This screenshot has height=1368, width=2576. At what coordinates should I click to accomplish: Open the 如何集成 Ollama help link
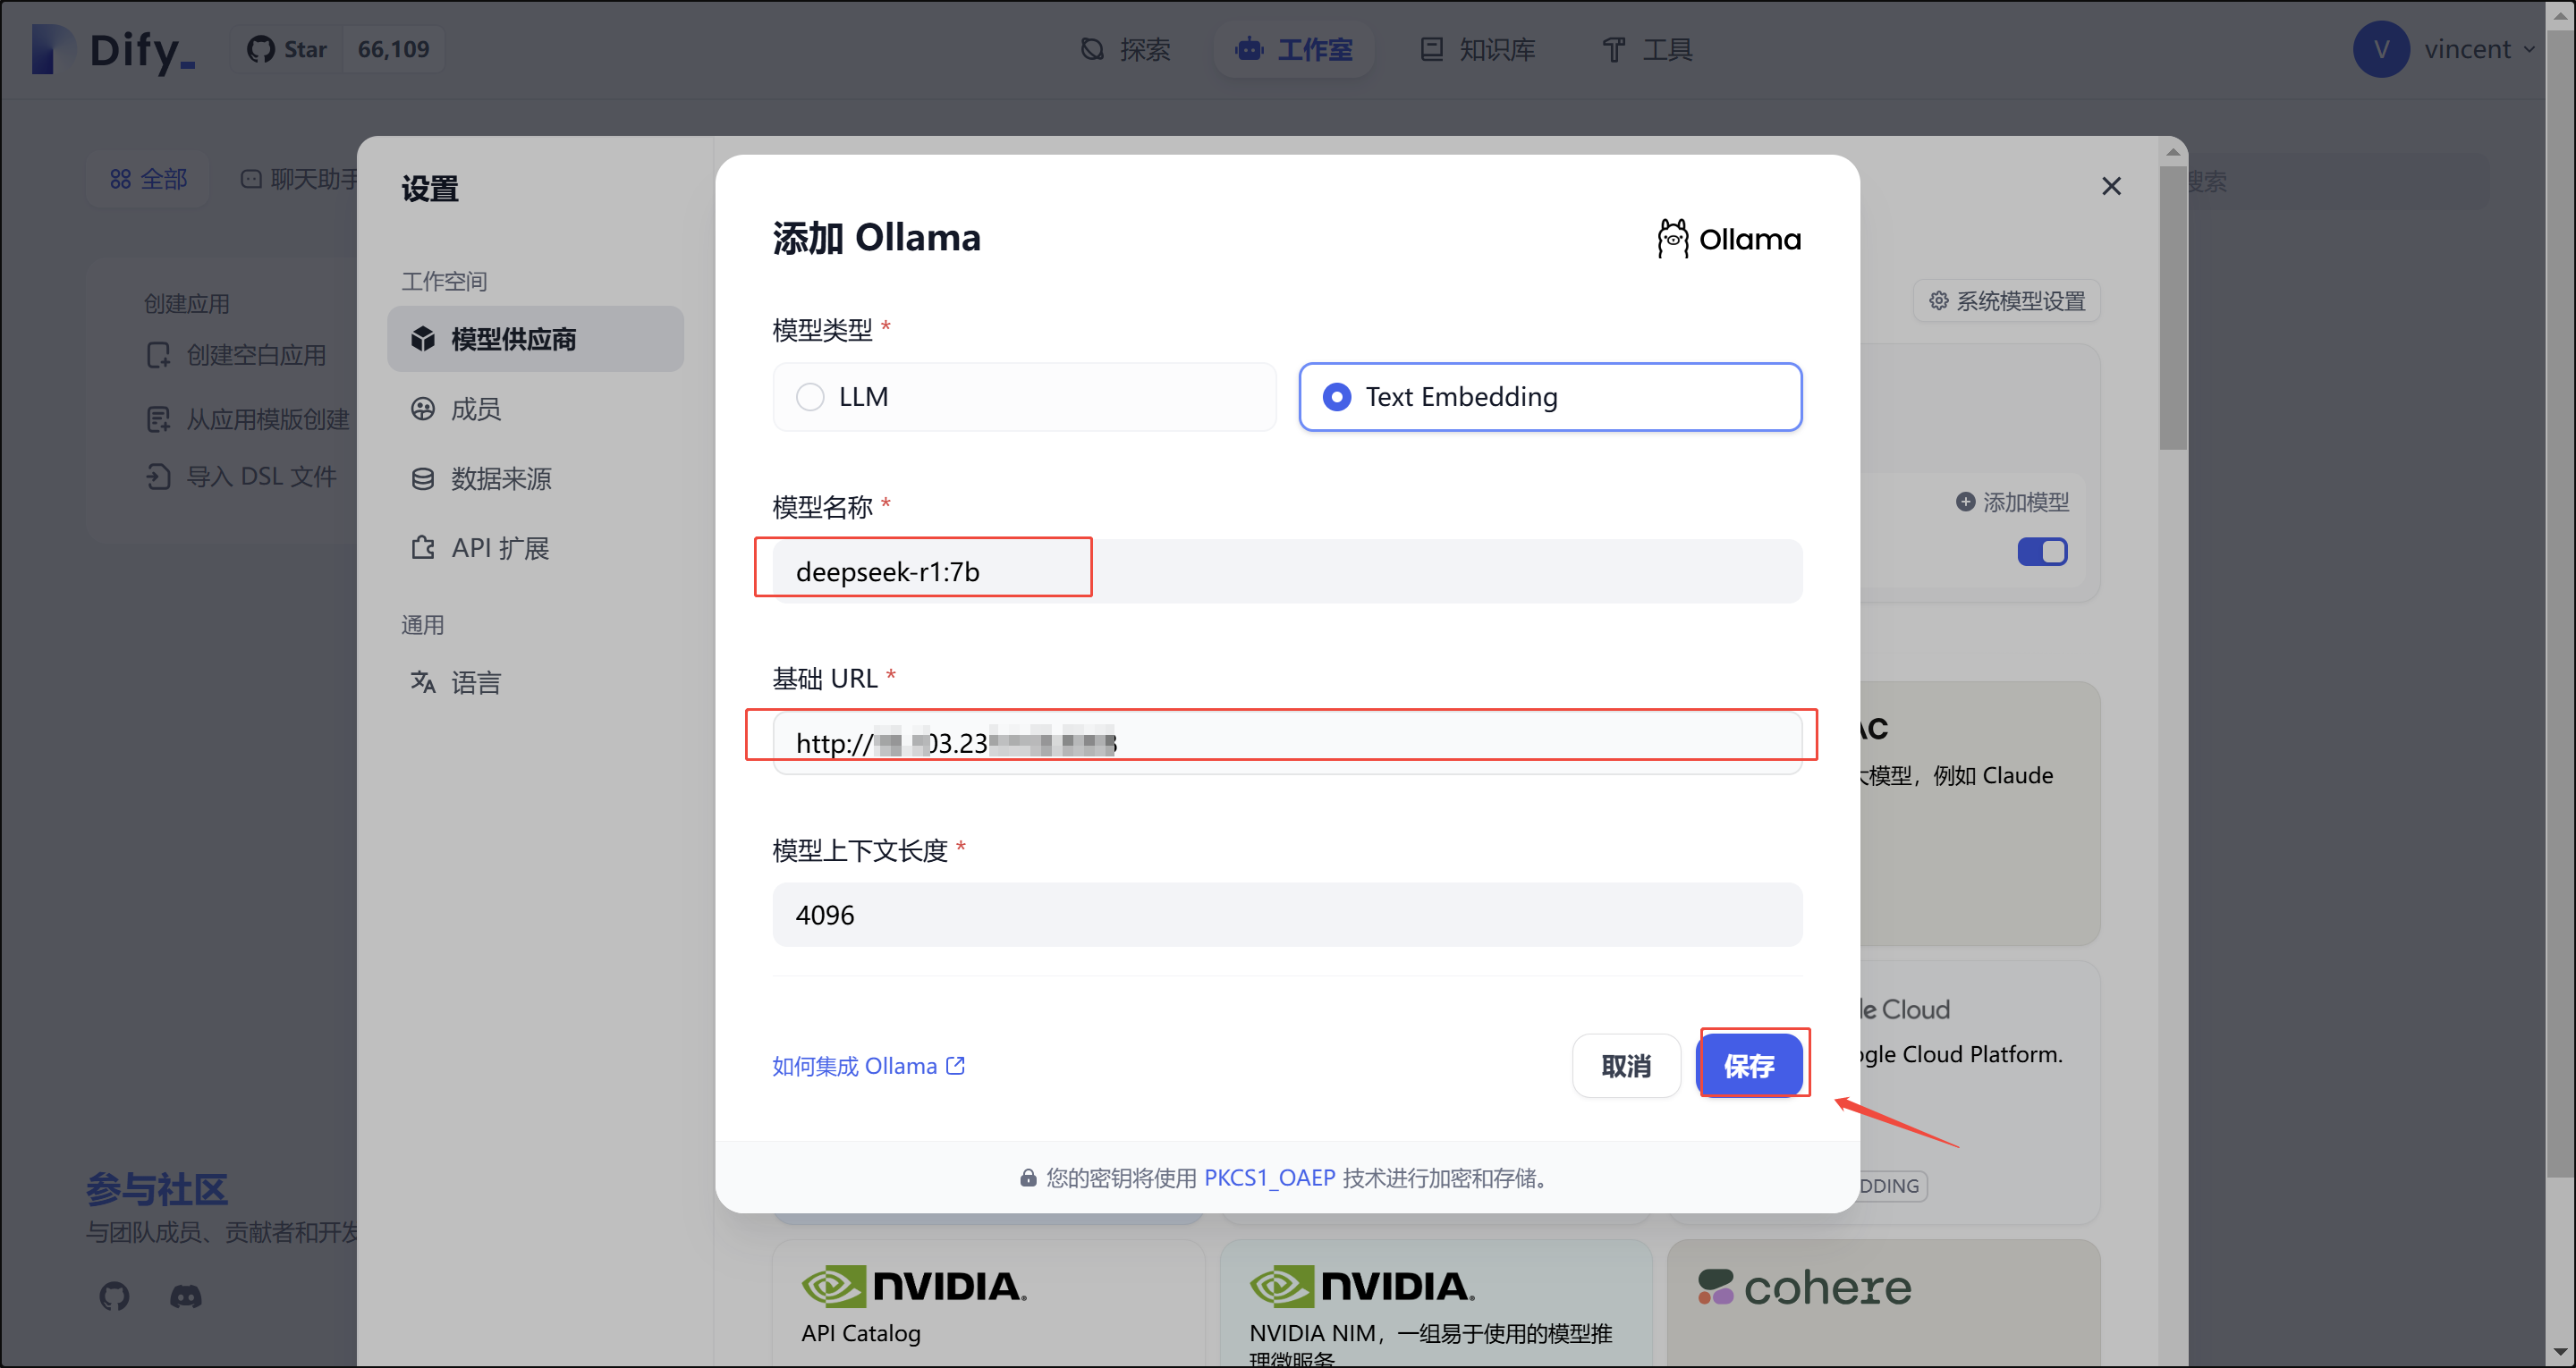868,1066
